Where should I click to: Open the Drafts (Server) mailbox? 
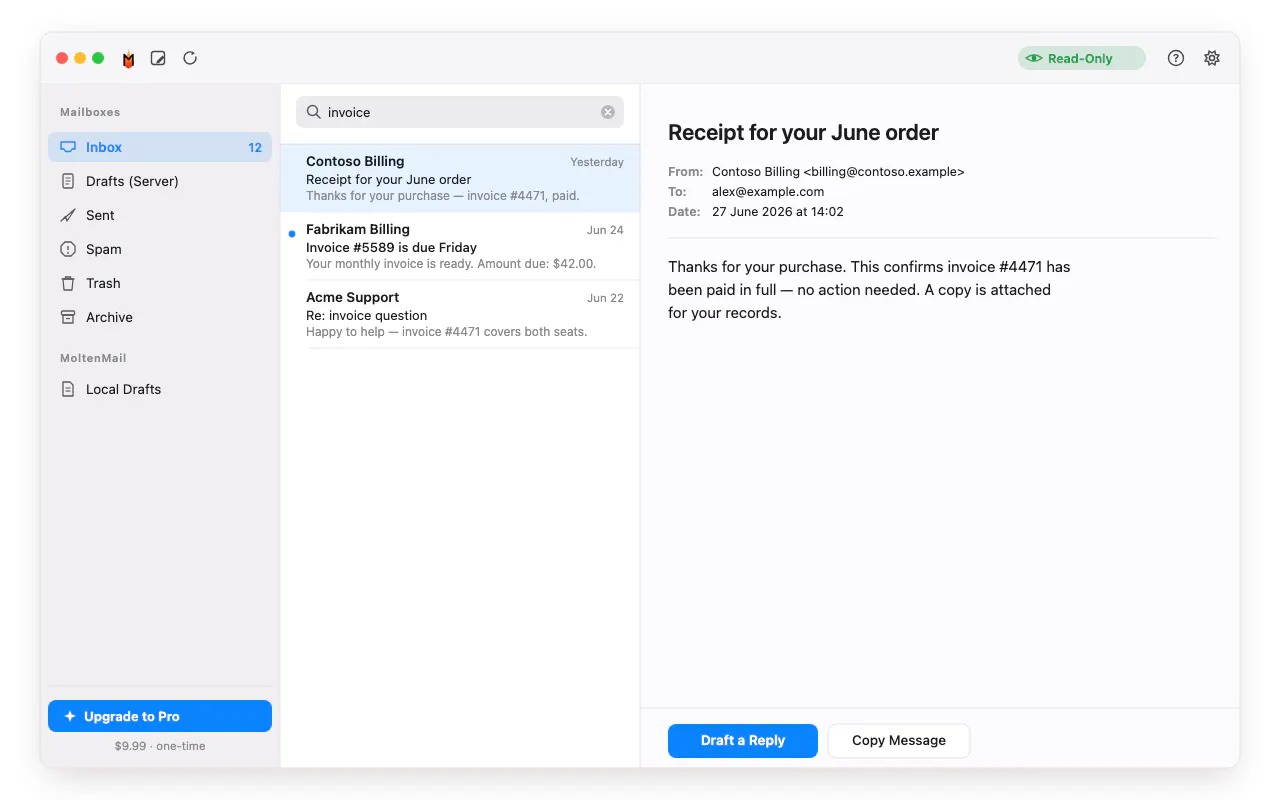[x=160, y=181]
